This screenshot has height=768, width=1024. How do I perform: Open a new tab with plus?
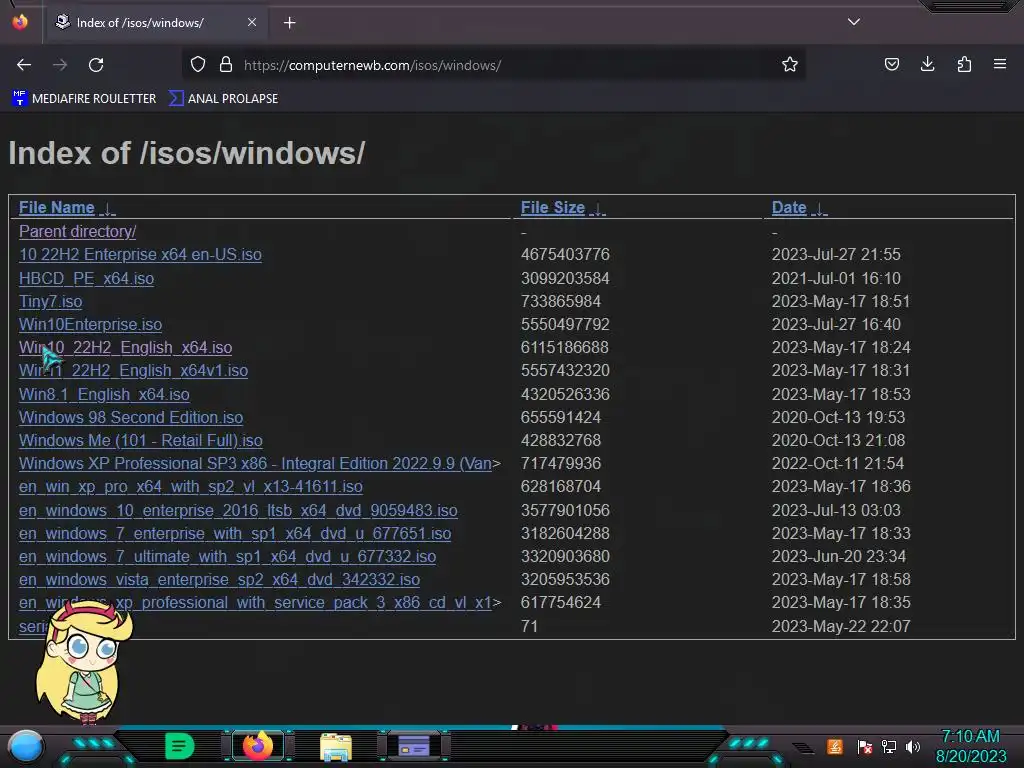coord(289,23)
